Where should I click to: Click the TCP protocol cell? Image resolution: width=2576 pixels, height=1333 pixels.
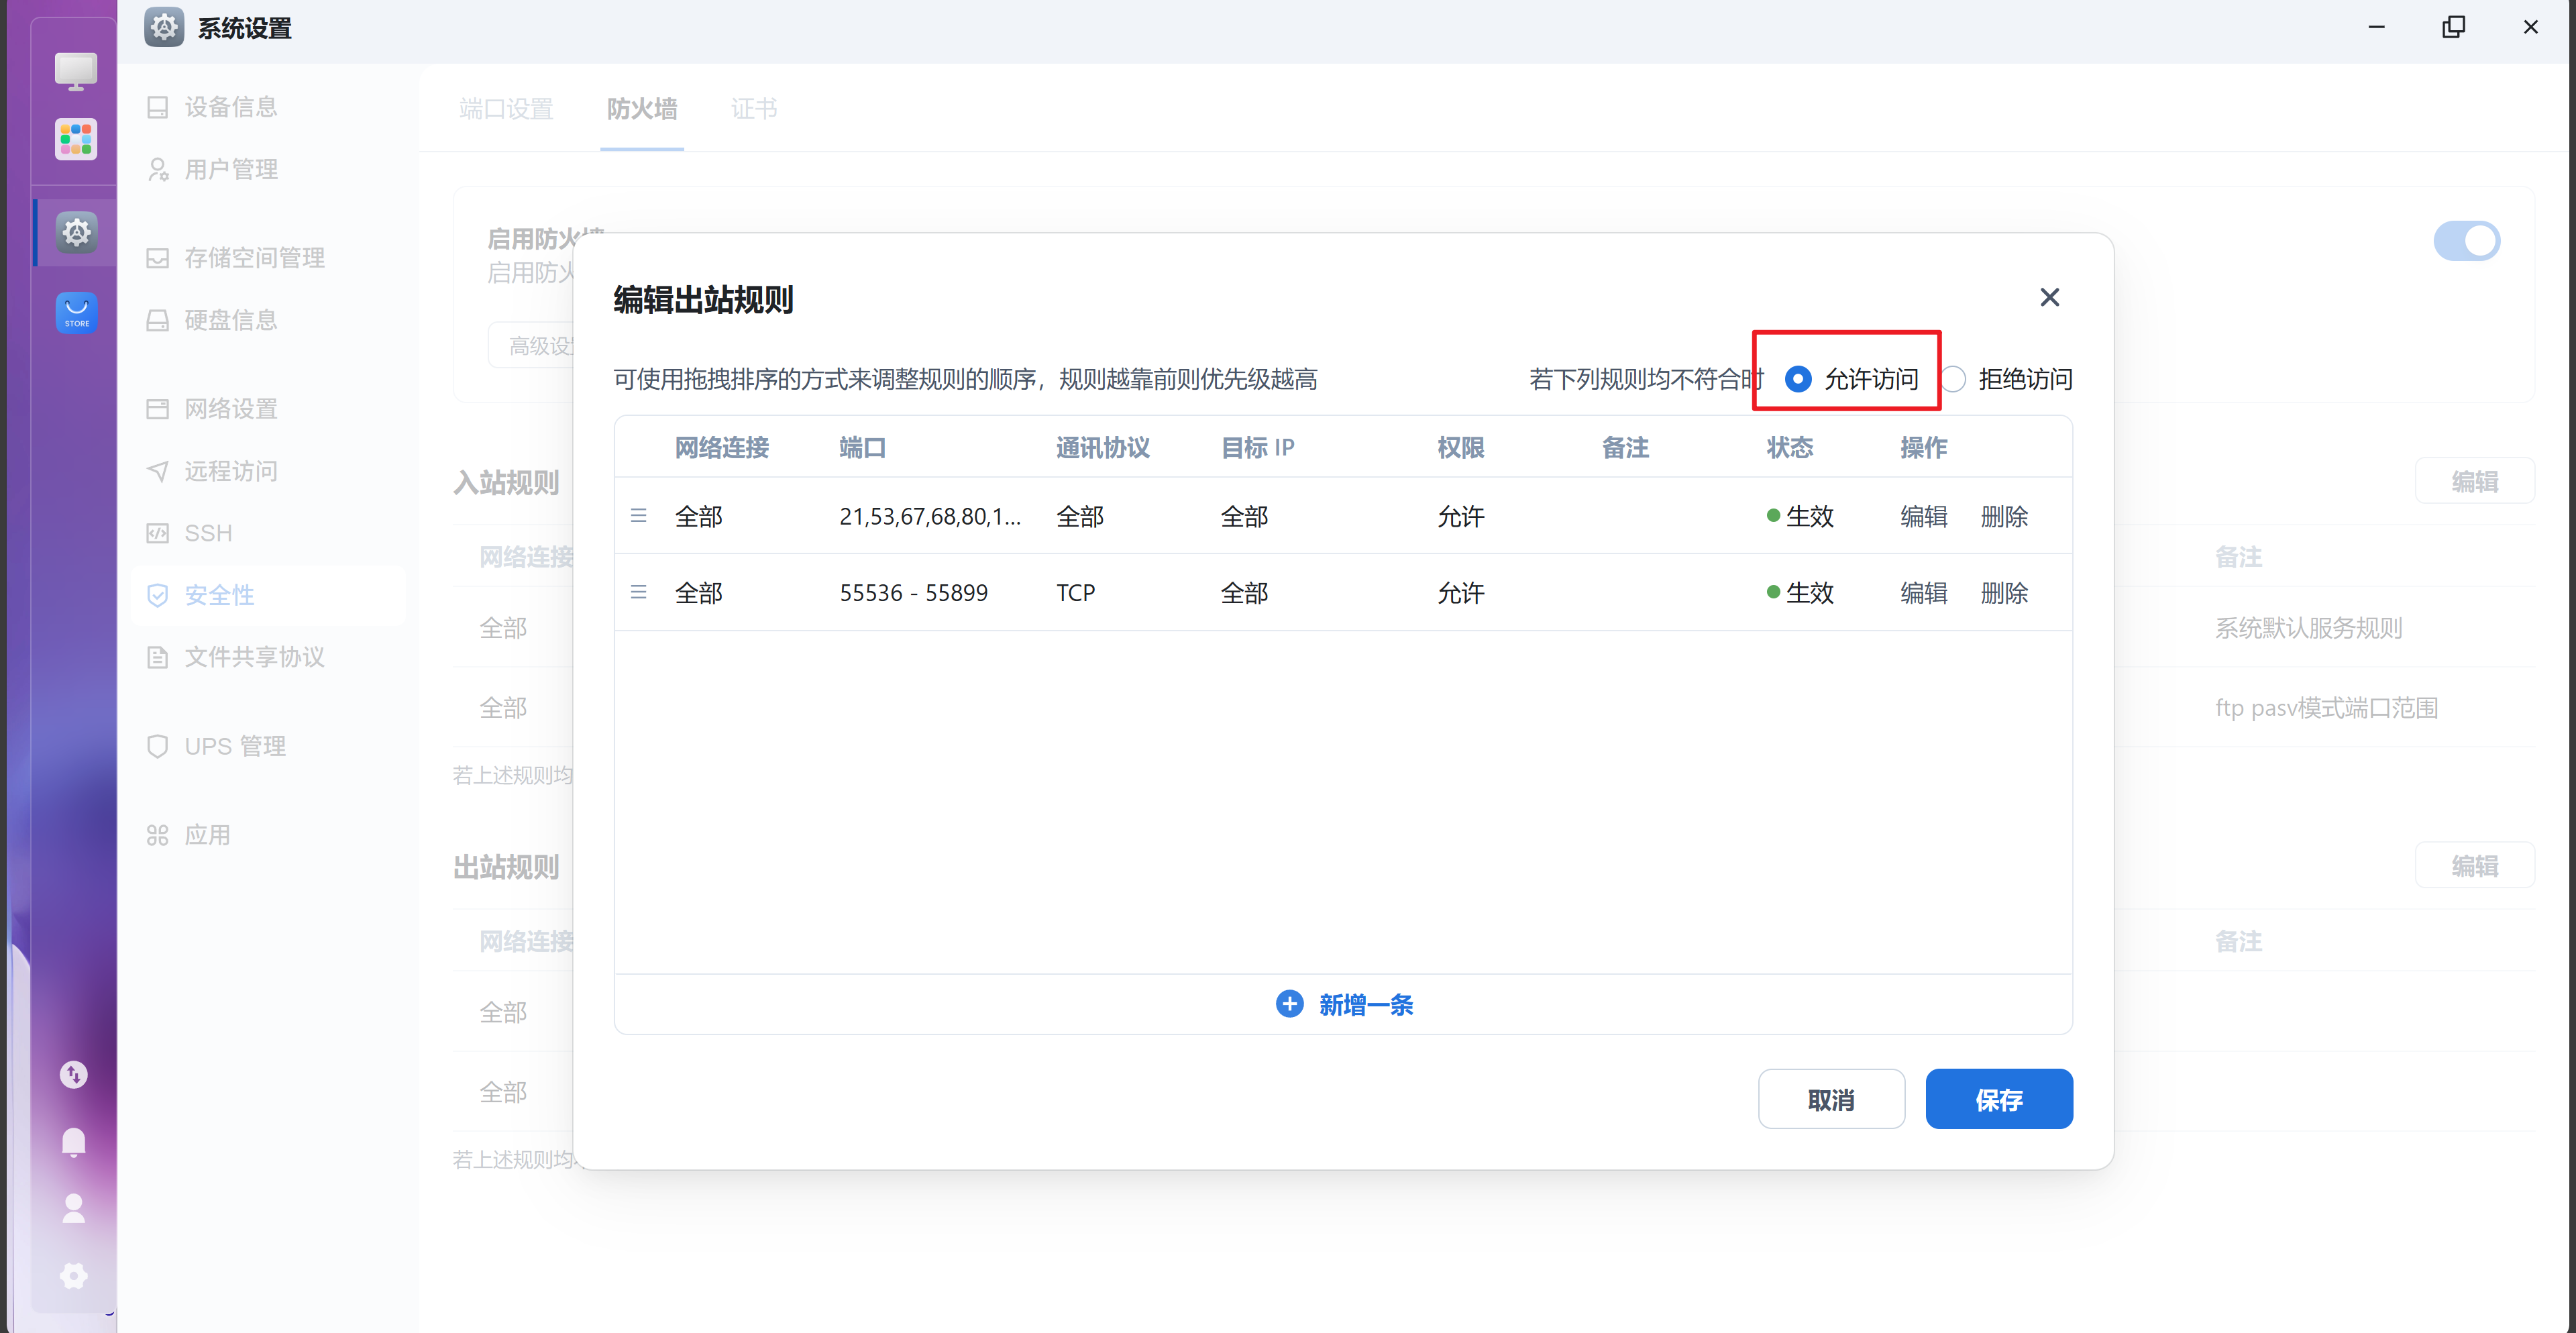coord(1075,593)
